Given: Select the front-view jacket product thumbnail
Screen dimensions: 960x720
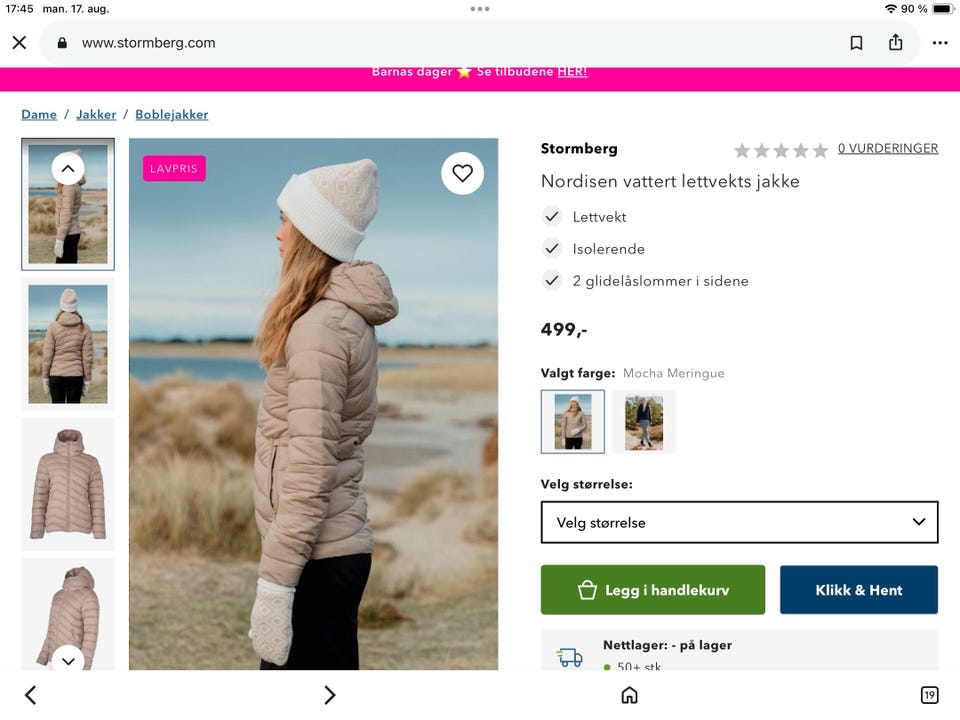Looking at the screenshot, I should pos(68,484).
